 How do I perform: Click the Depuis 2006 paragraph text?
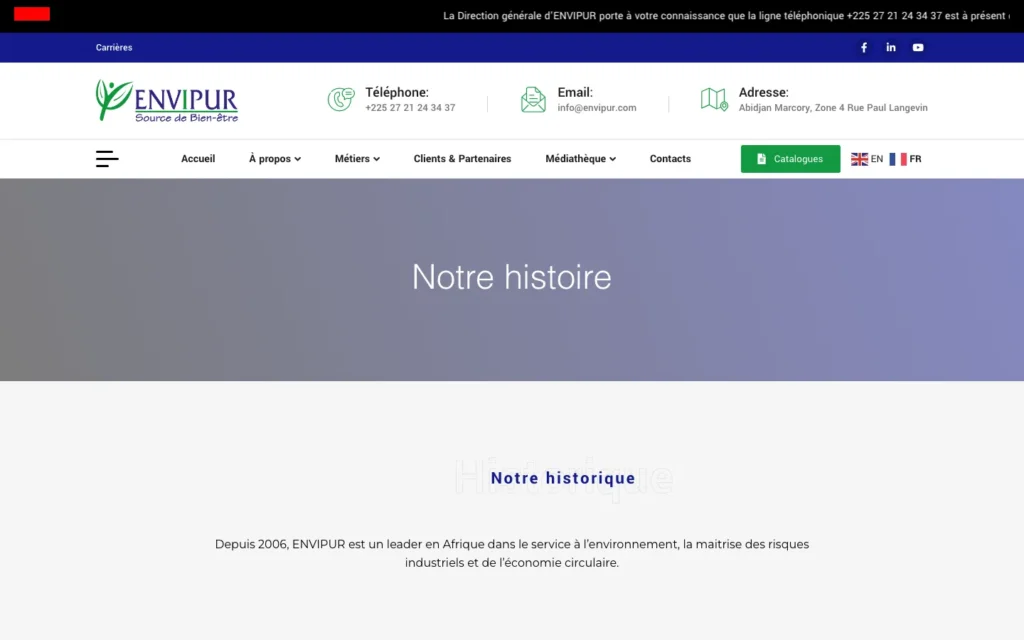(512, 553)
